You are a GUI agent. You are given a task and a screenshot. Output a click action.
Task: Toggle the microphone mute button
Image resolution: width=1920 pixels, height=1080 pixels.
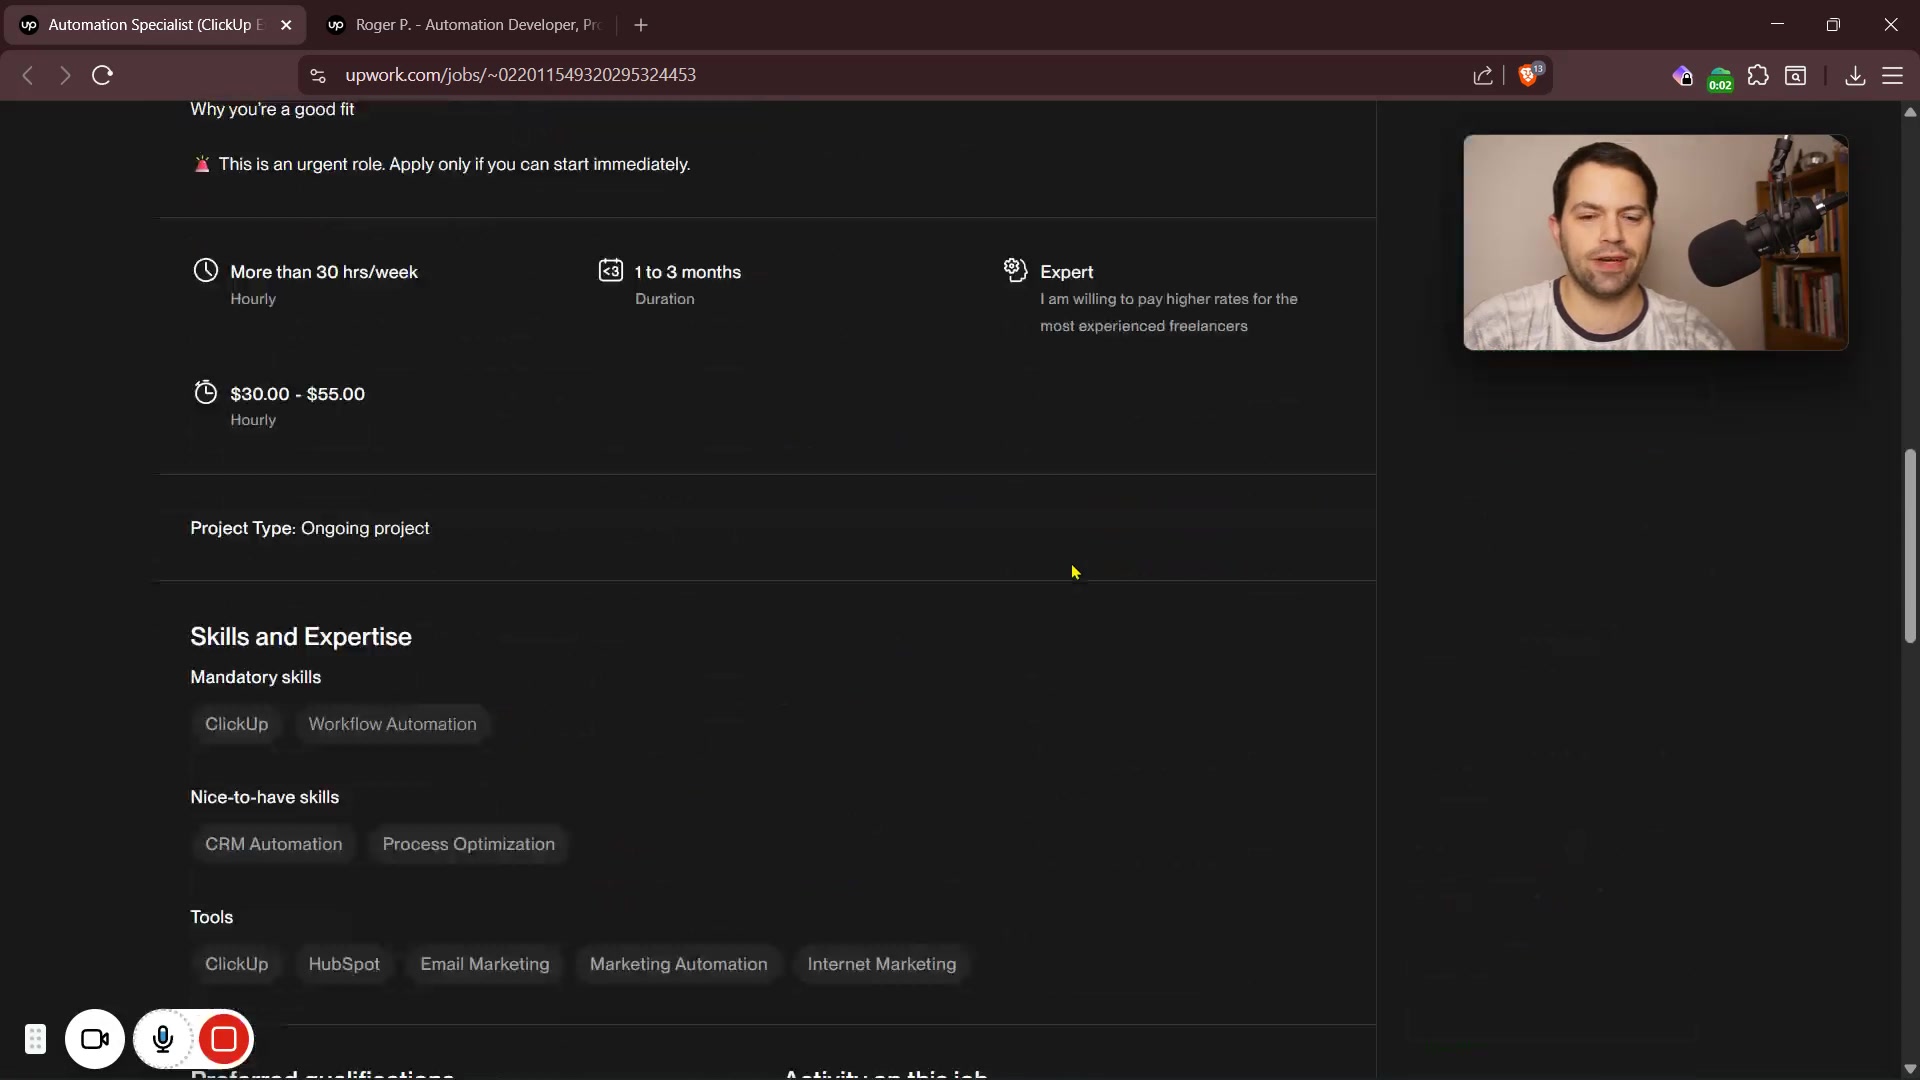(x=163, y=1039)
